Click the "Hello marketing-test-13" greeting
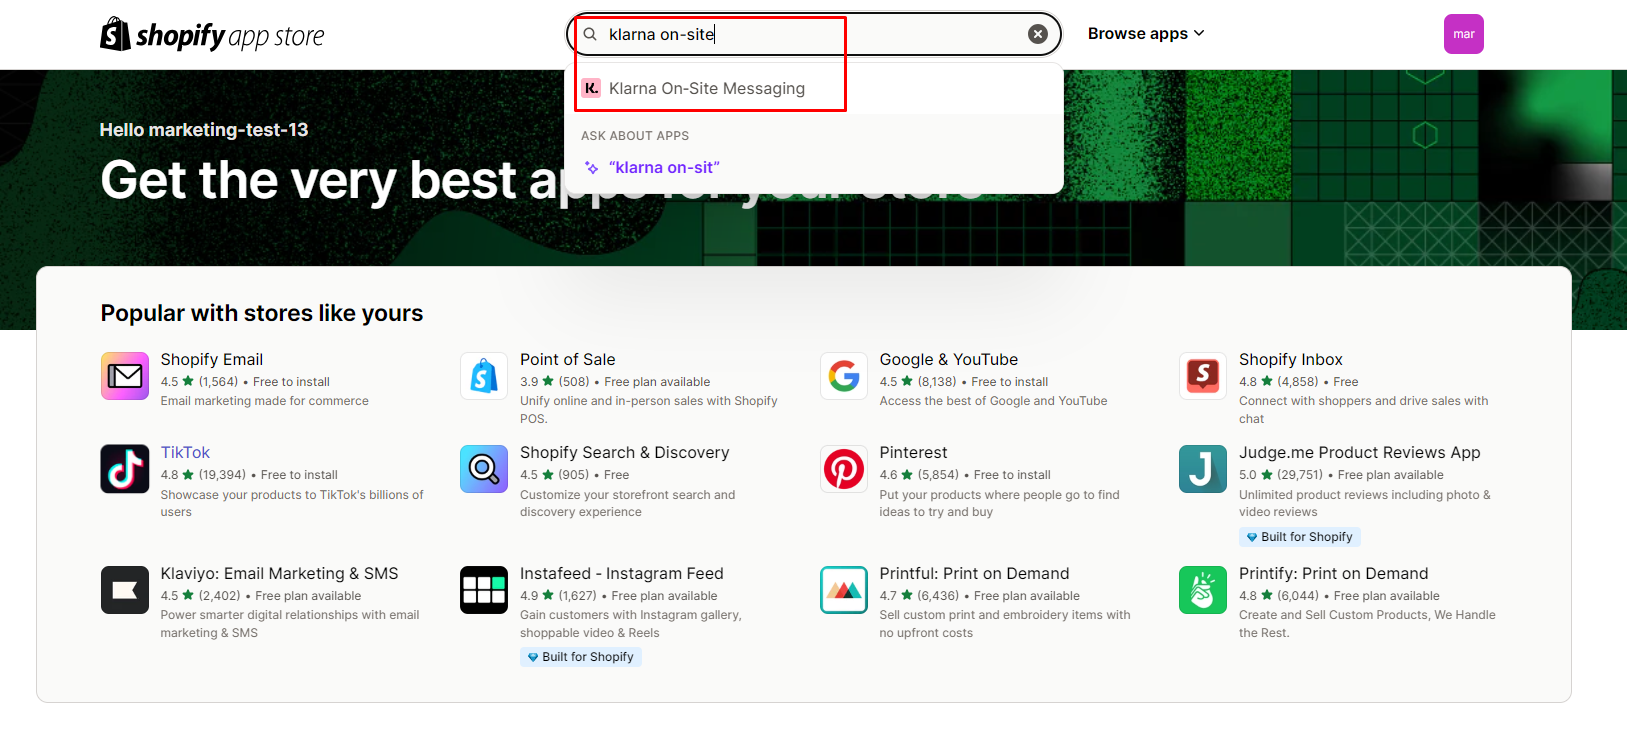This screenshot has height=736, width=1627. click(x=204, y=130)
